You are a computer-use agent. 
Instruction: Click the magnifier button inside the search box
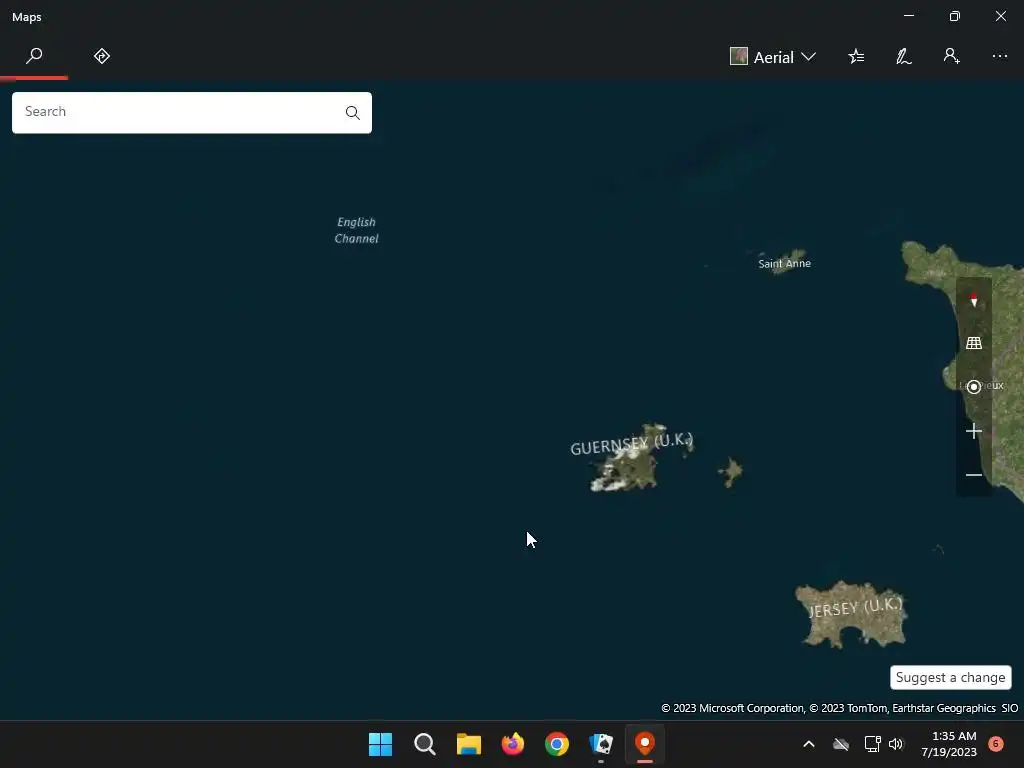353,113
